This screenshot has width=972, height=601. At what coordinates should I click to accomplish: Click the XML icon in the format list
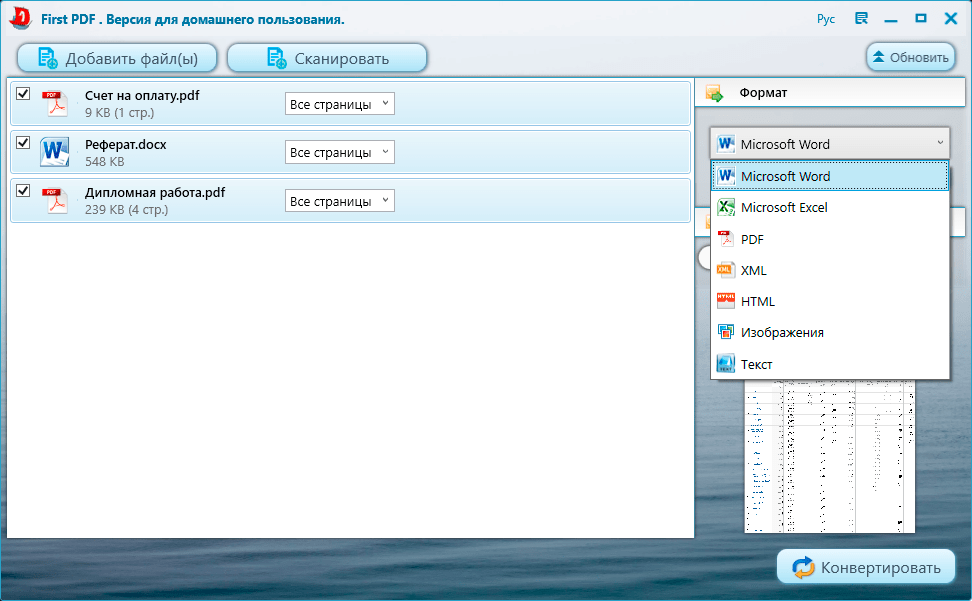tap(726, 270)
